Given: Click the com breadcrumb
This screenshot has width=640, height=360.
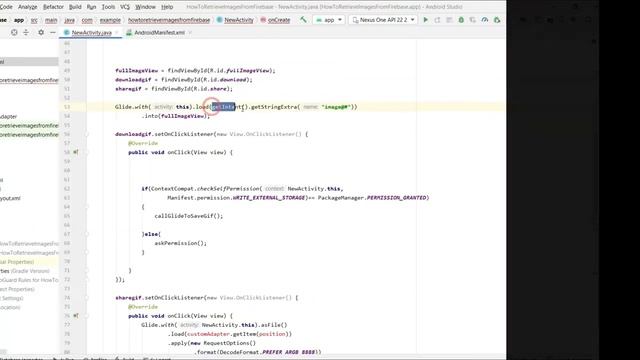Looking at the screenshot, I should [87, 20].
